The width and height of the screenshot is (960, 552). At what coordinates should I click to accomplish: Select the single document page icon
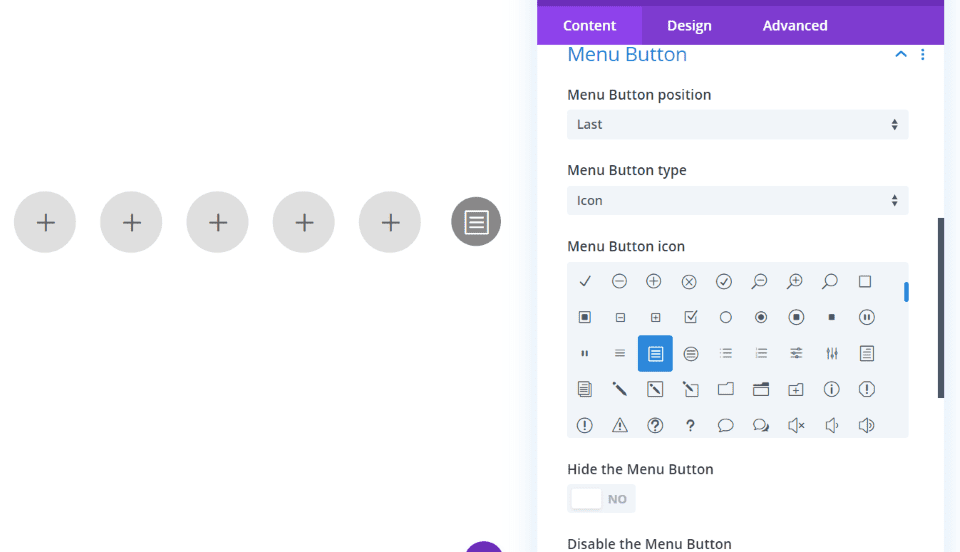(867, 353)
